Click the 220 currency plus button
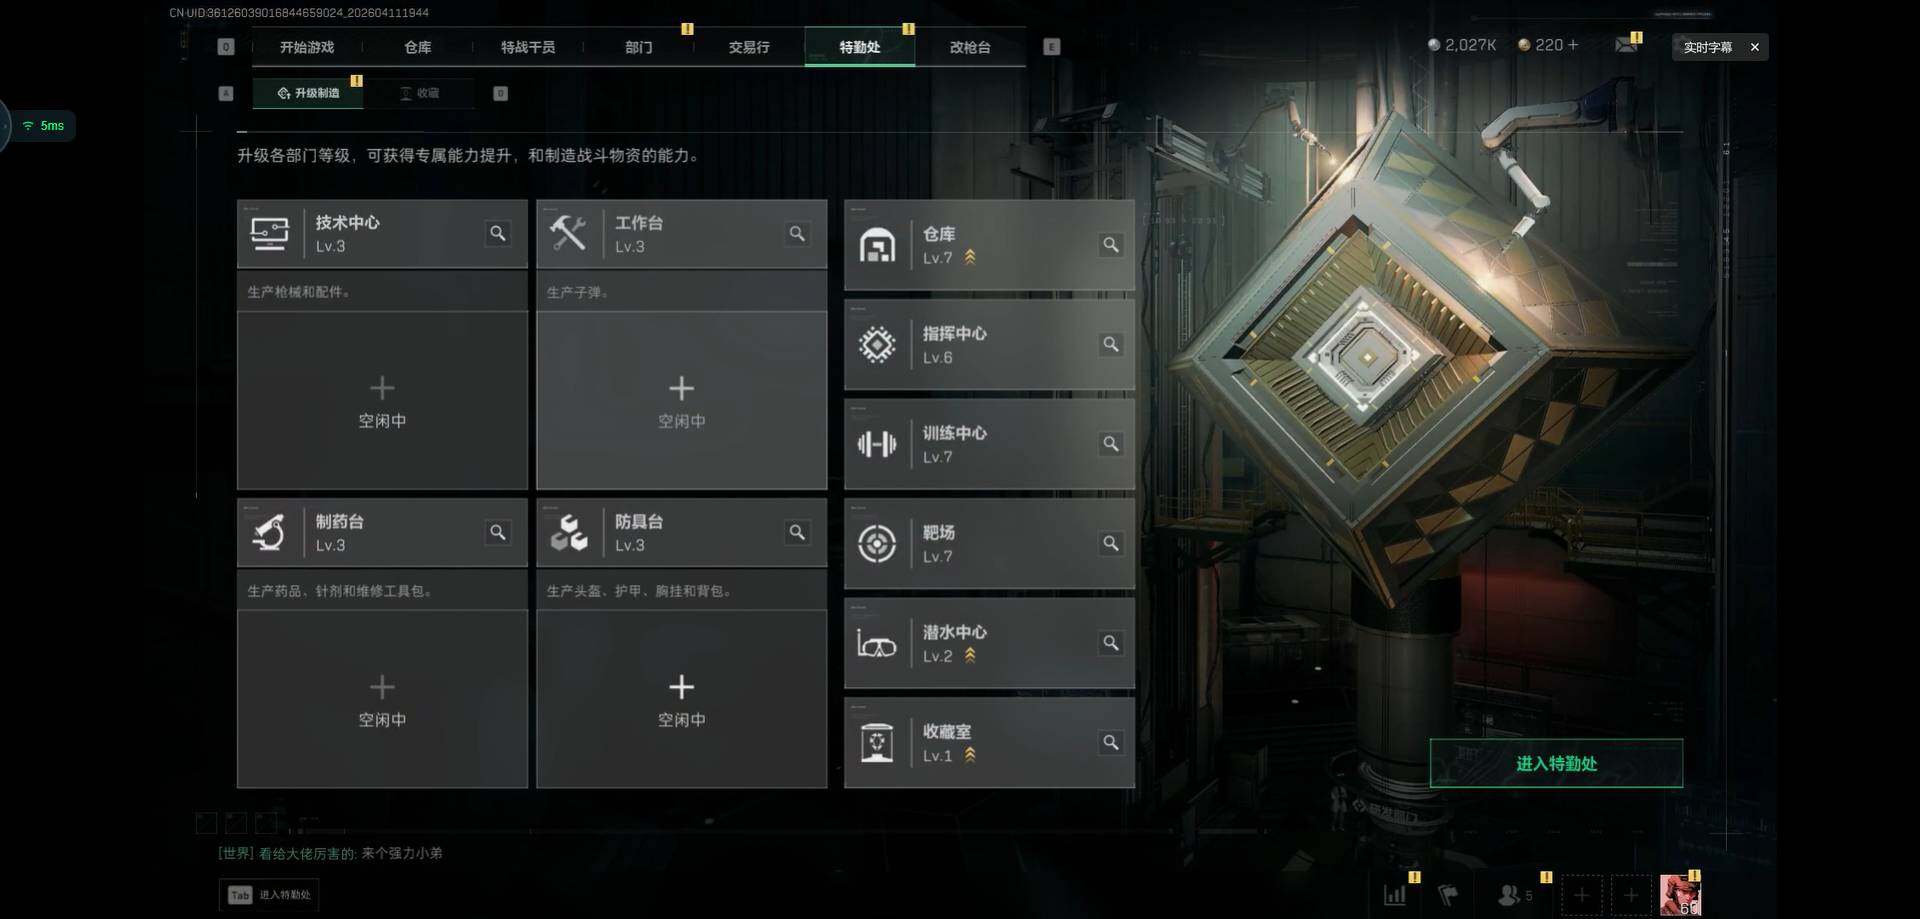Screen dimensions: 1920x919 [x=1573, y=45]
